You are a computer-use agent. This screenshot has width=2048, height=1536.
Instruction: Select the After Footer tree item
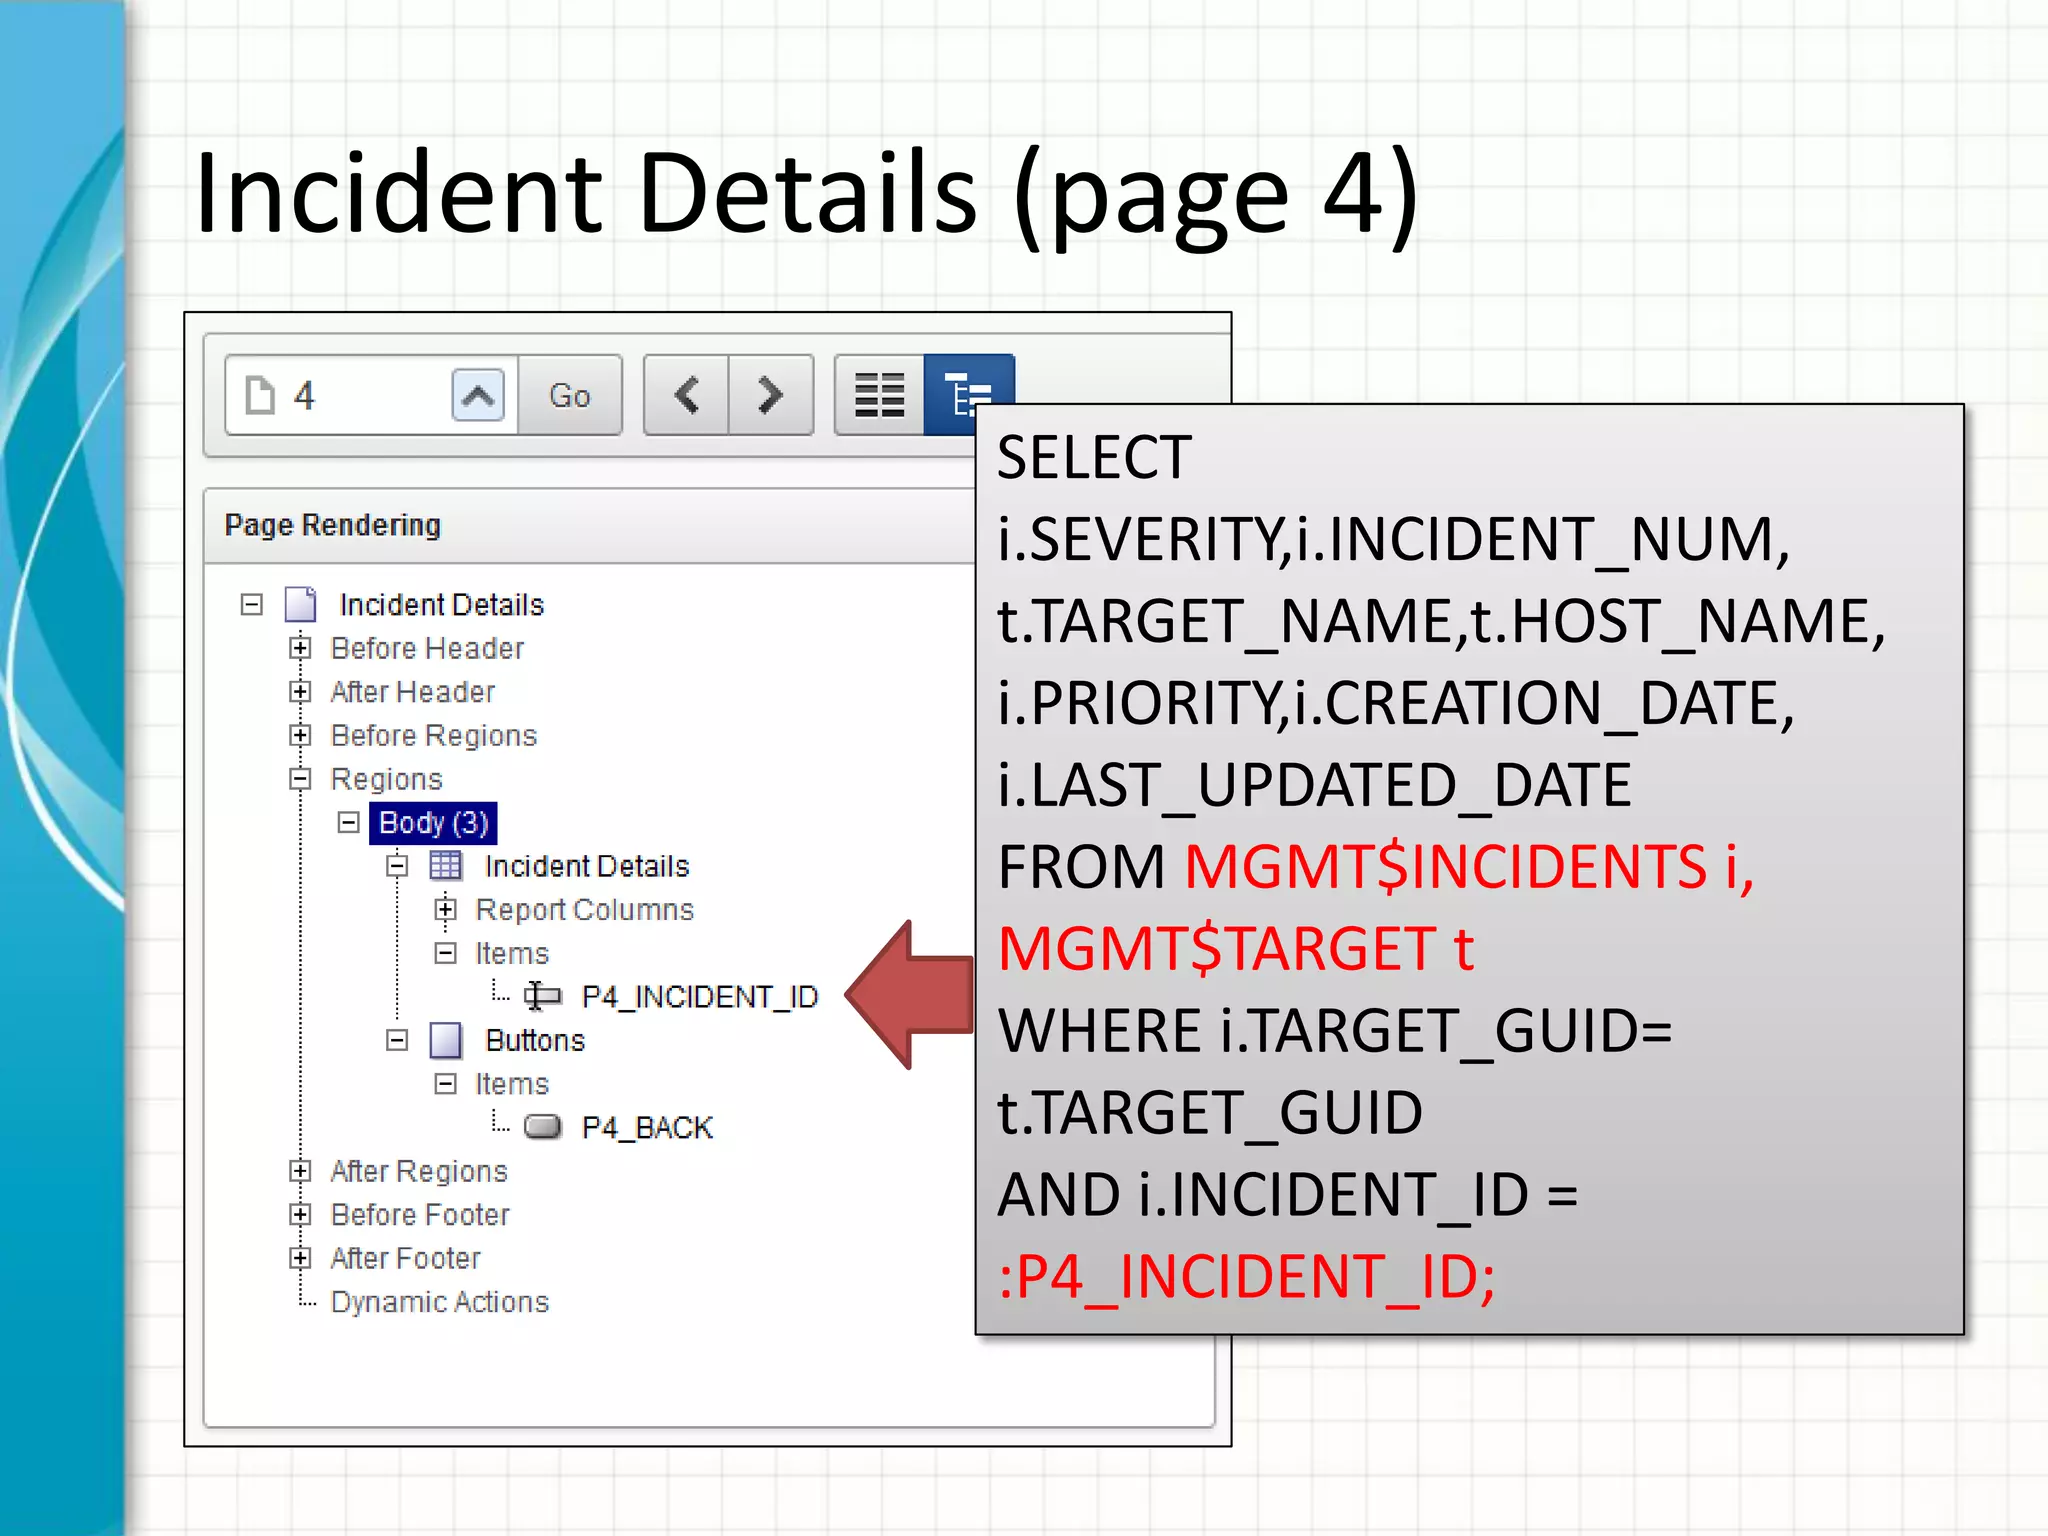[x=405, y=1258]
